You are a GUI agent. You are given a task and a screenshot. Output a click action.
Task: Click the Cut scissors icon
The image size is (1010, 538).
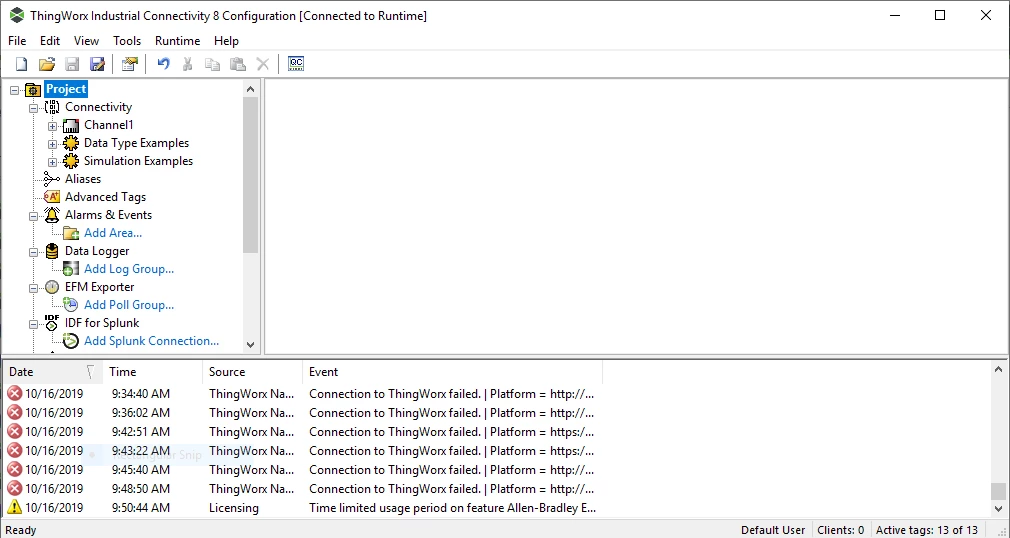click(x=187, y=64)
